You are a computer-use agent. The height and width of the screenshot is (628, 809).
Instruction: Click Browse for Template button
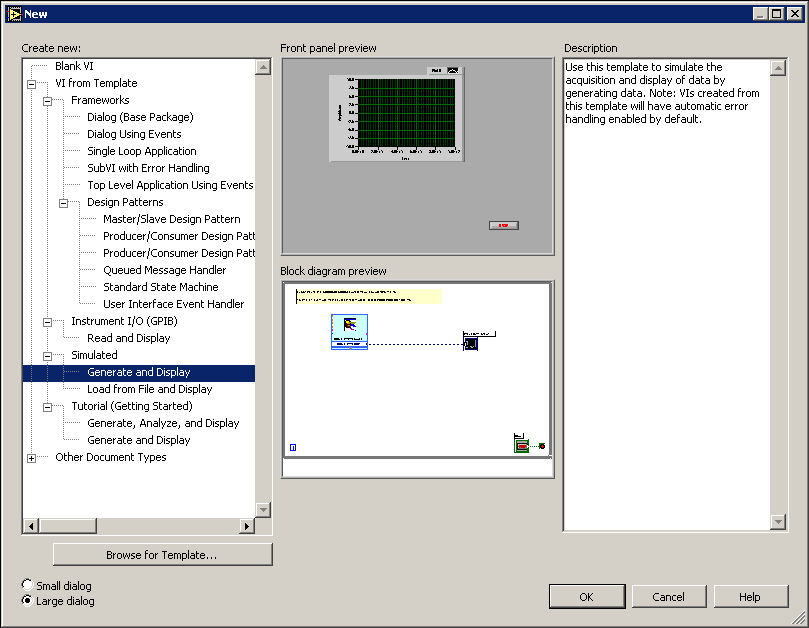[x=162, y=554]
